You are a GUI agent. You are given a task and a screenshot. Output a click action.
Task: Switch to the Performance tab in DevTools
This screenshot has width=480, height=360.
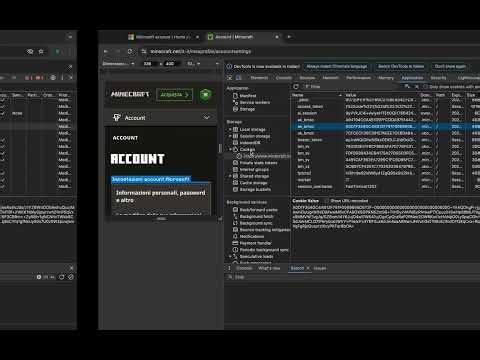(358, 78)
